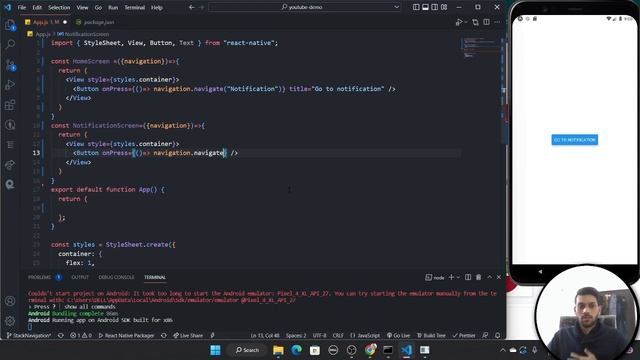Screen dimensions: 640x360
Task: Click Run code icon in editor toolbar
Action: point(459,22)
